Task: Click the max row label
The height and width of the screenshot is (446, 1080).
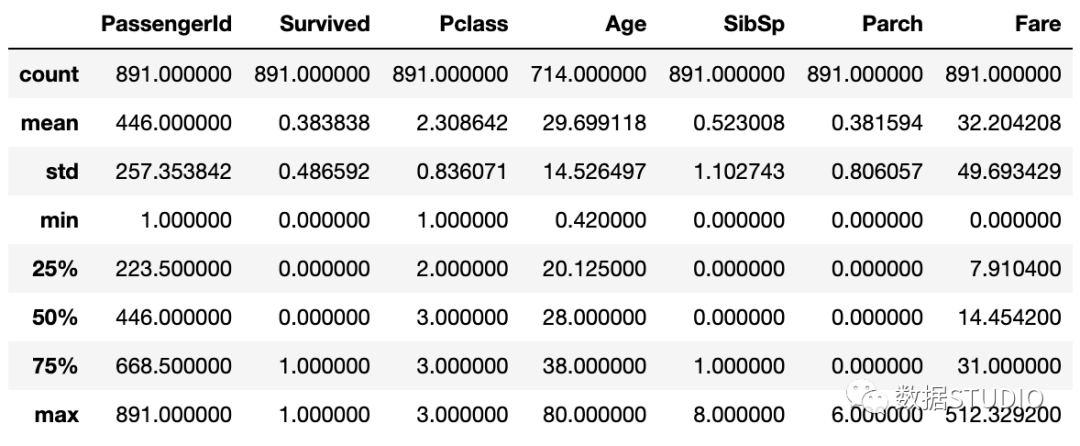Action: pyautogui.click(x=56, y=416)
